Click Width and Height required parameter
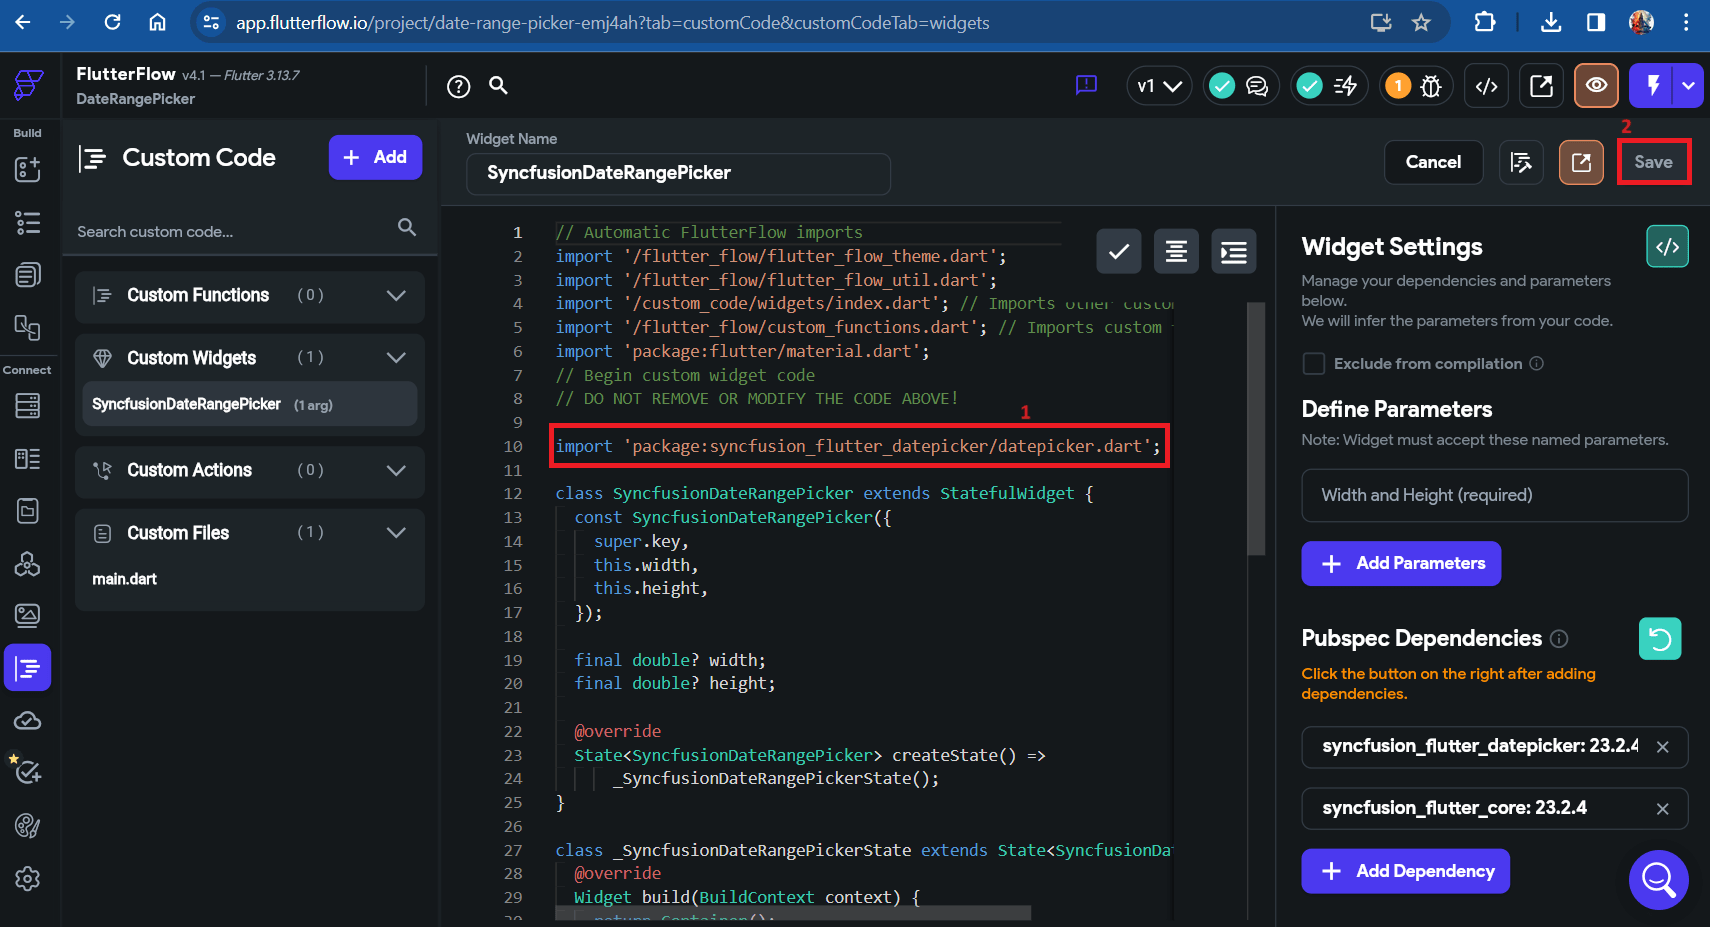 (1494, 495)
